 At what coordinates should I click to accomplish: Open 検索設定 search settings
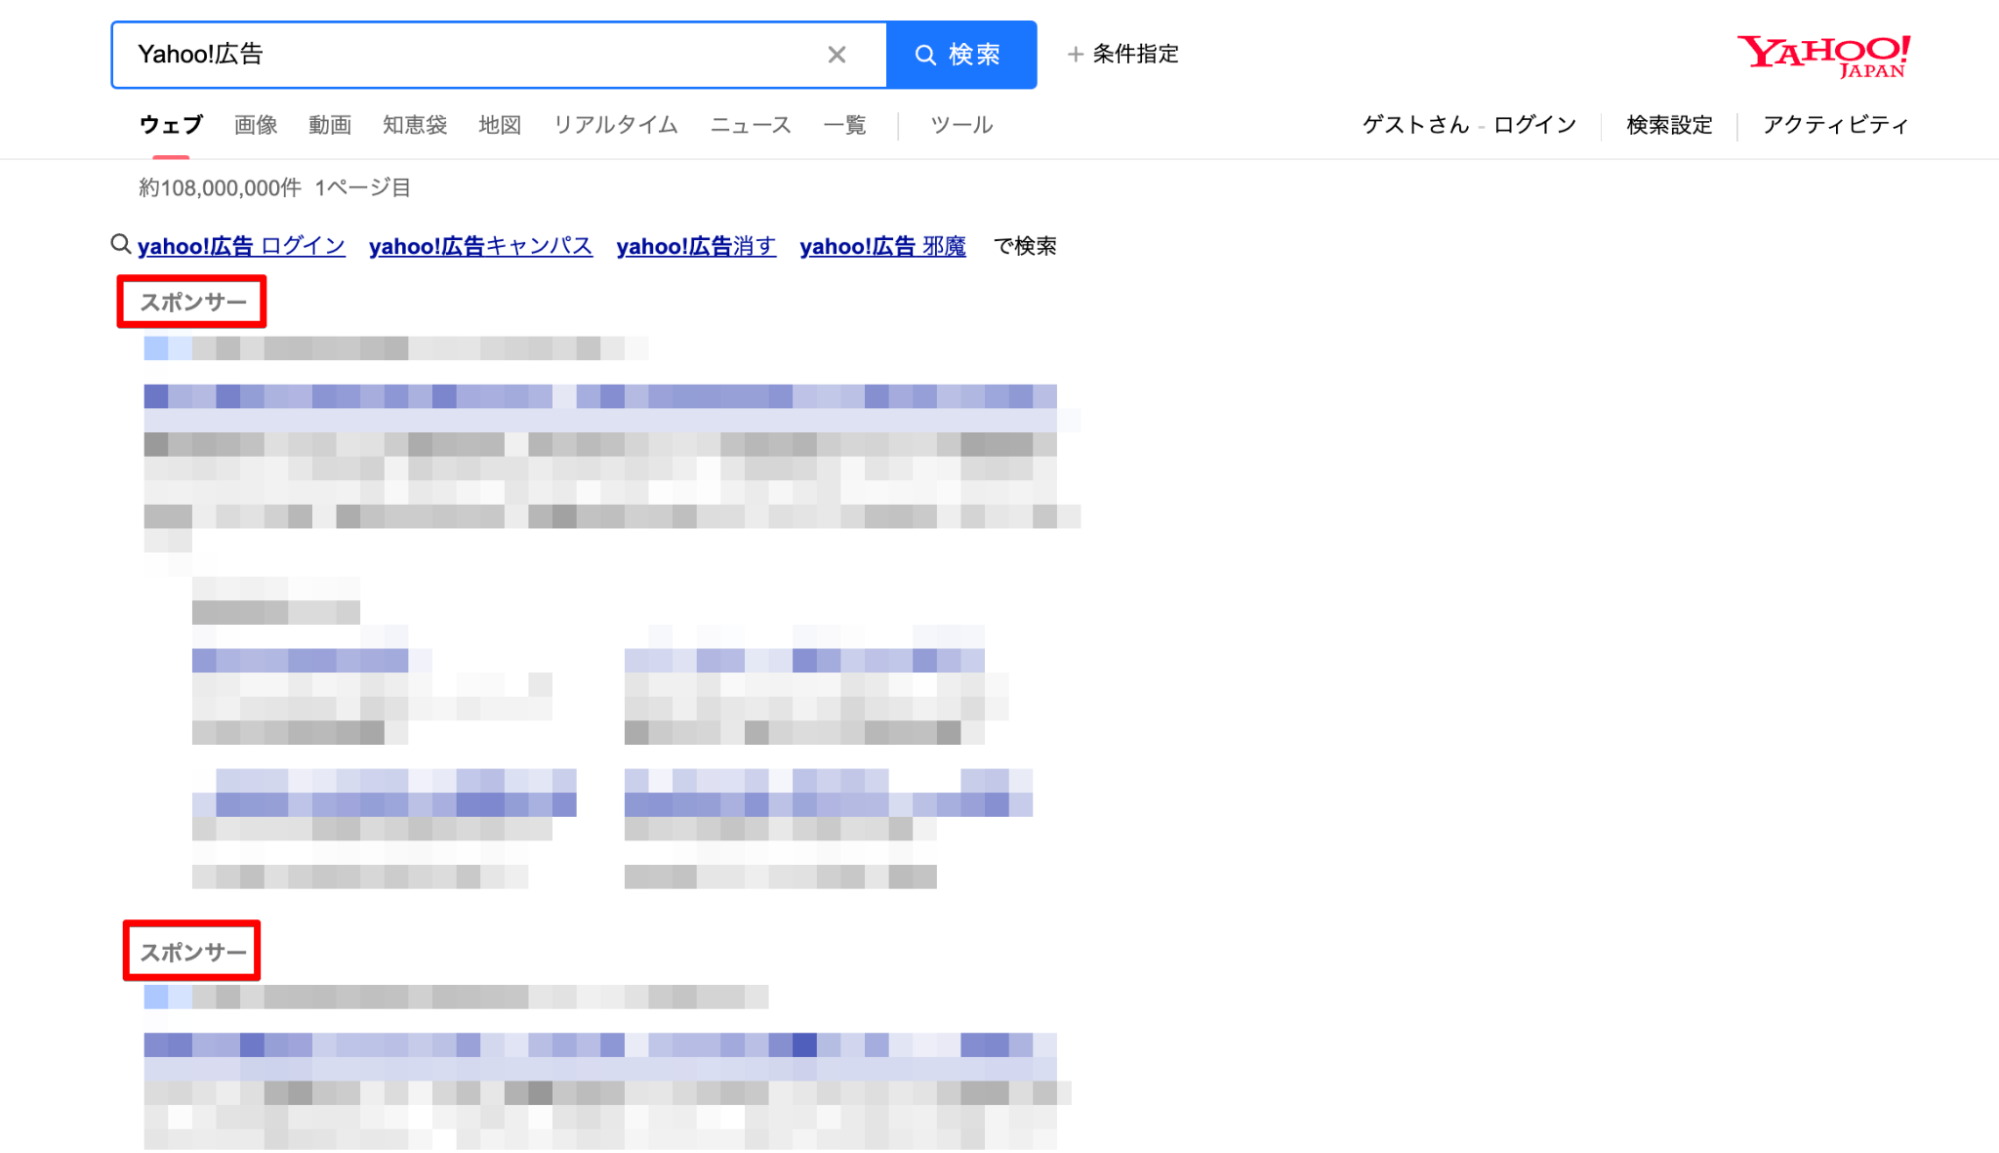click(x=1669, y=125)
